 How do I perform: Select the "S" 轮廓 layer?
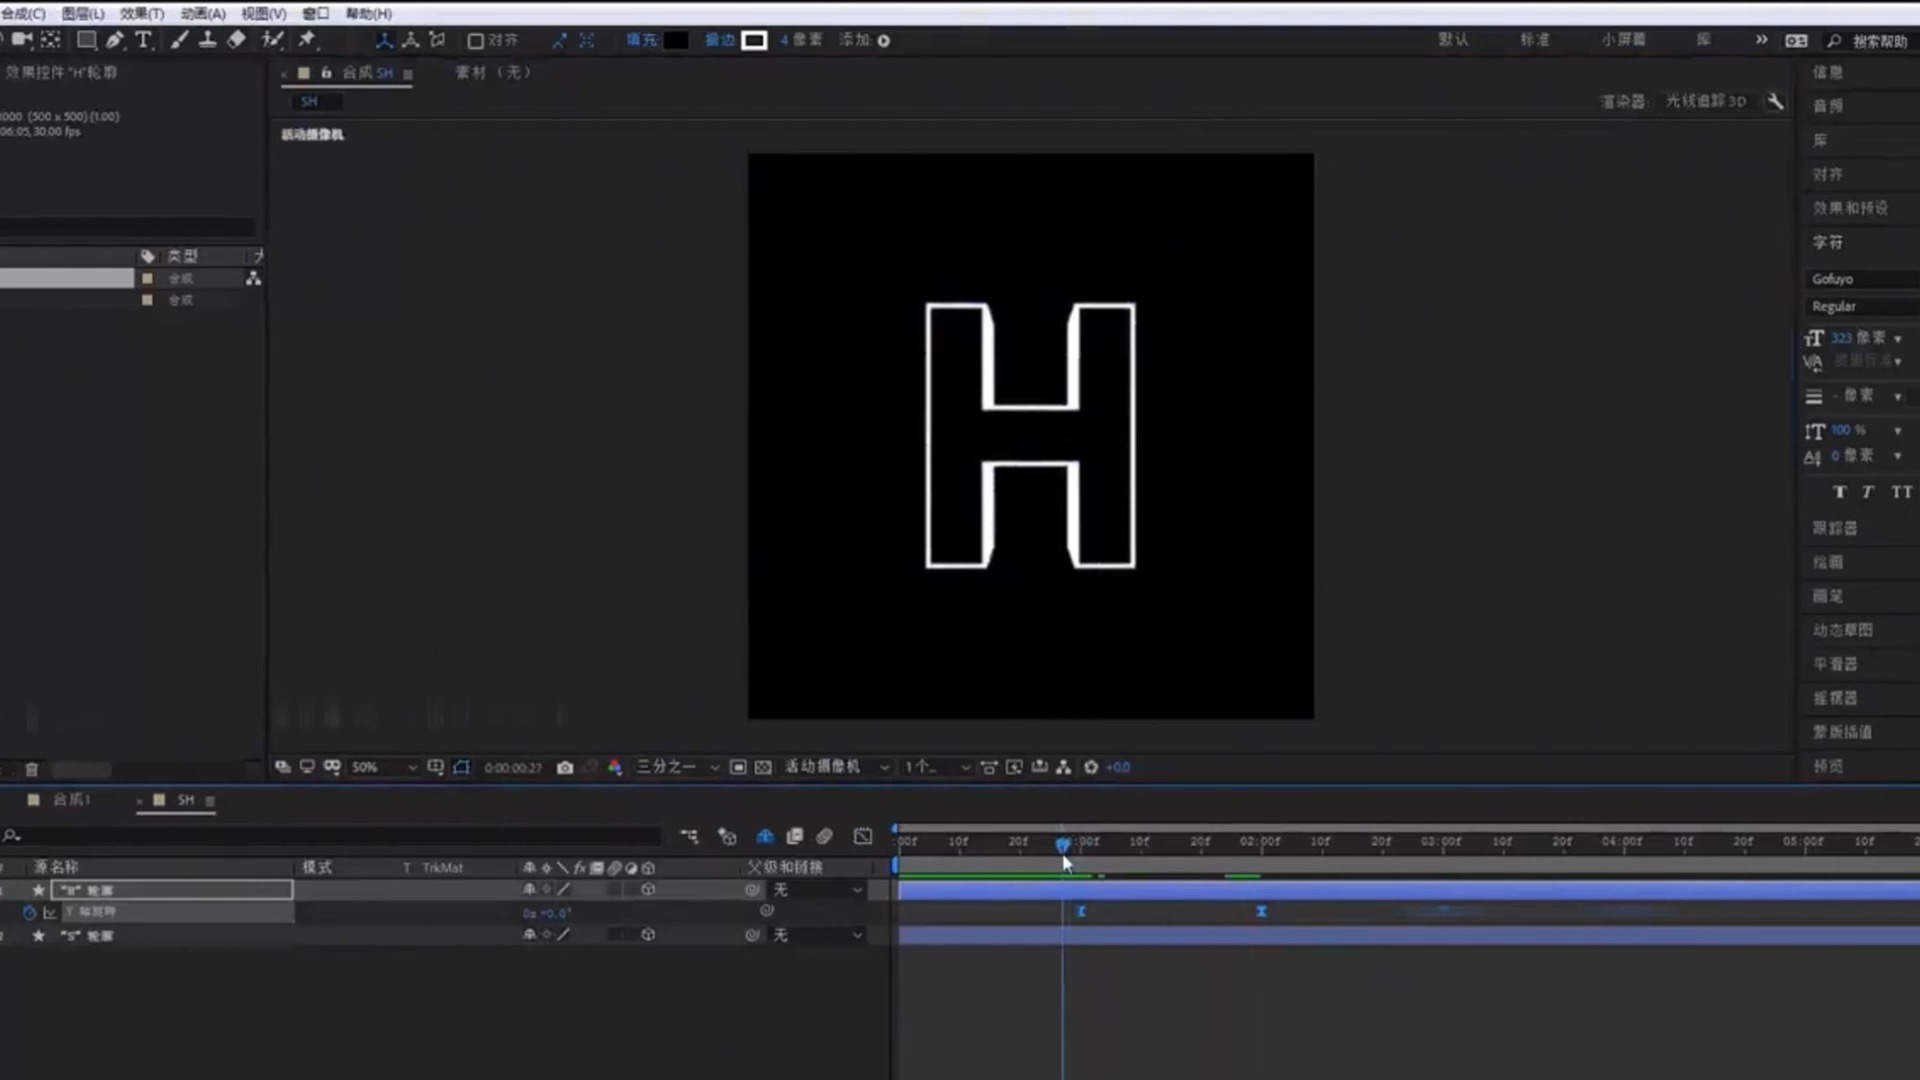88,936
